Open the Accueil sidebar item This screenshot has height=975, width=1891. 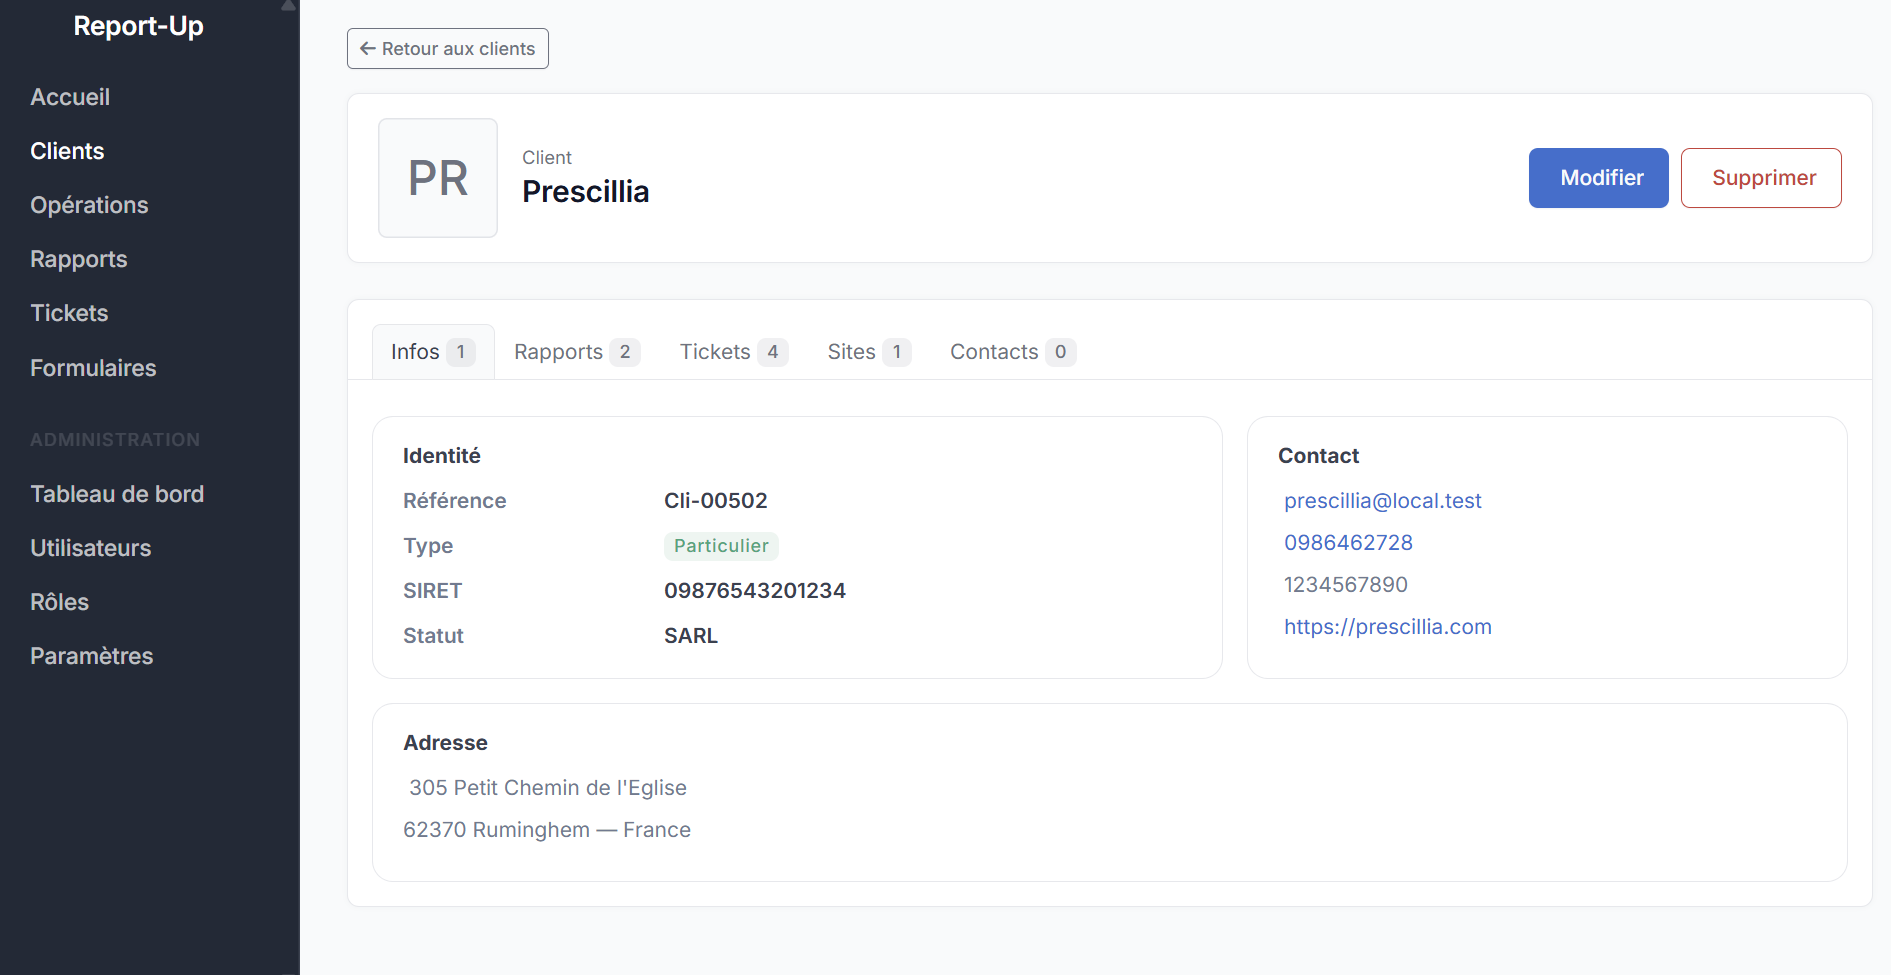point(70,97)
